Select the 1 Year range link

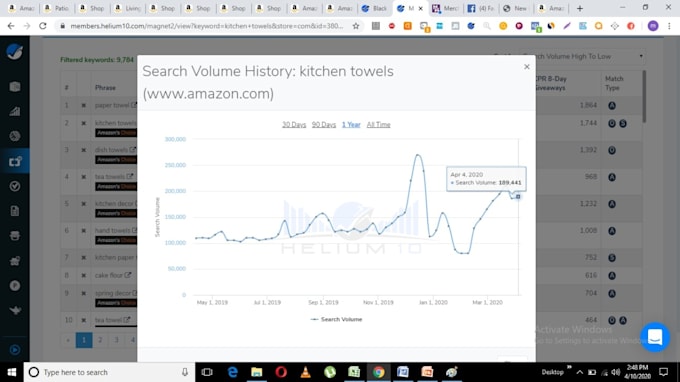pos(351,125)
